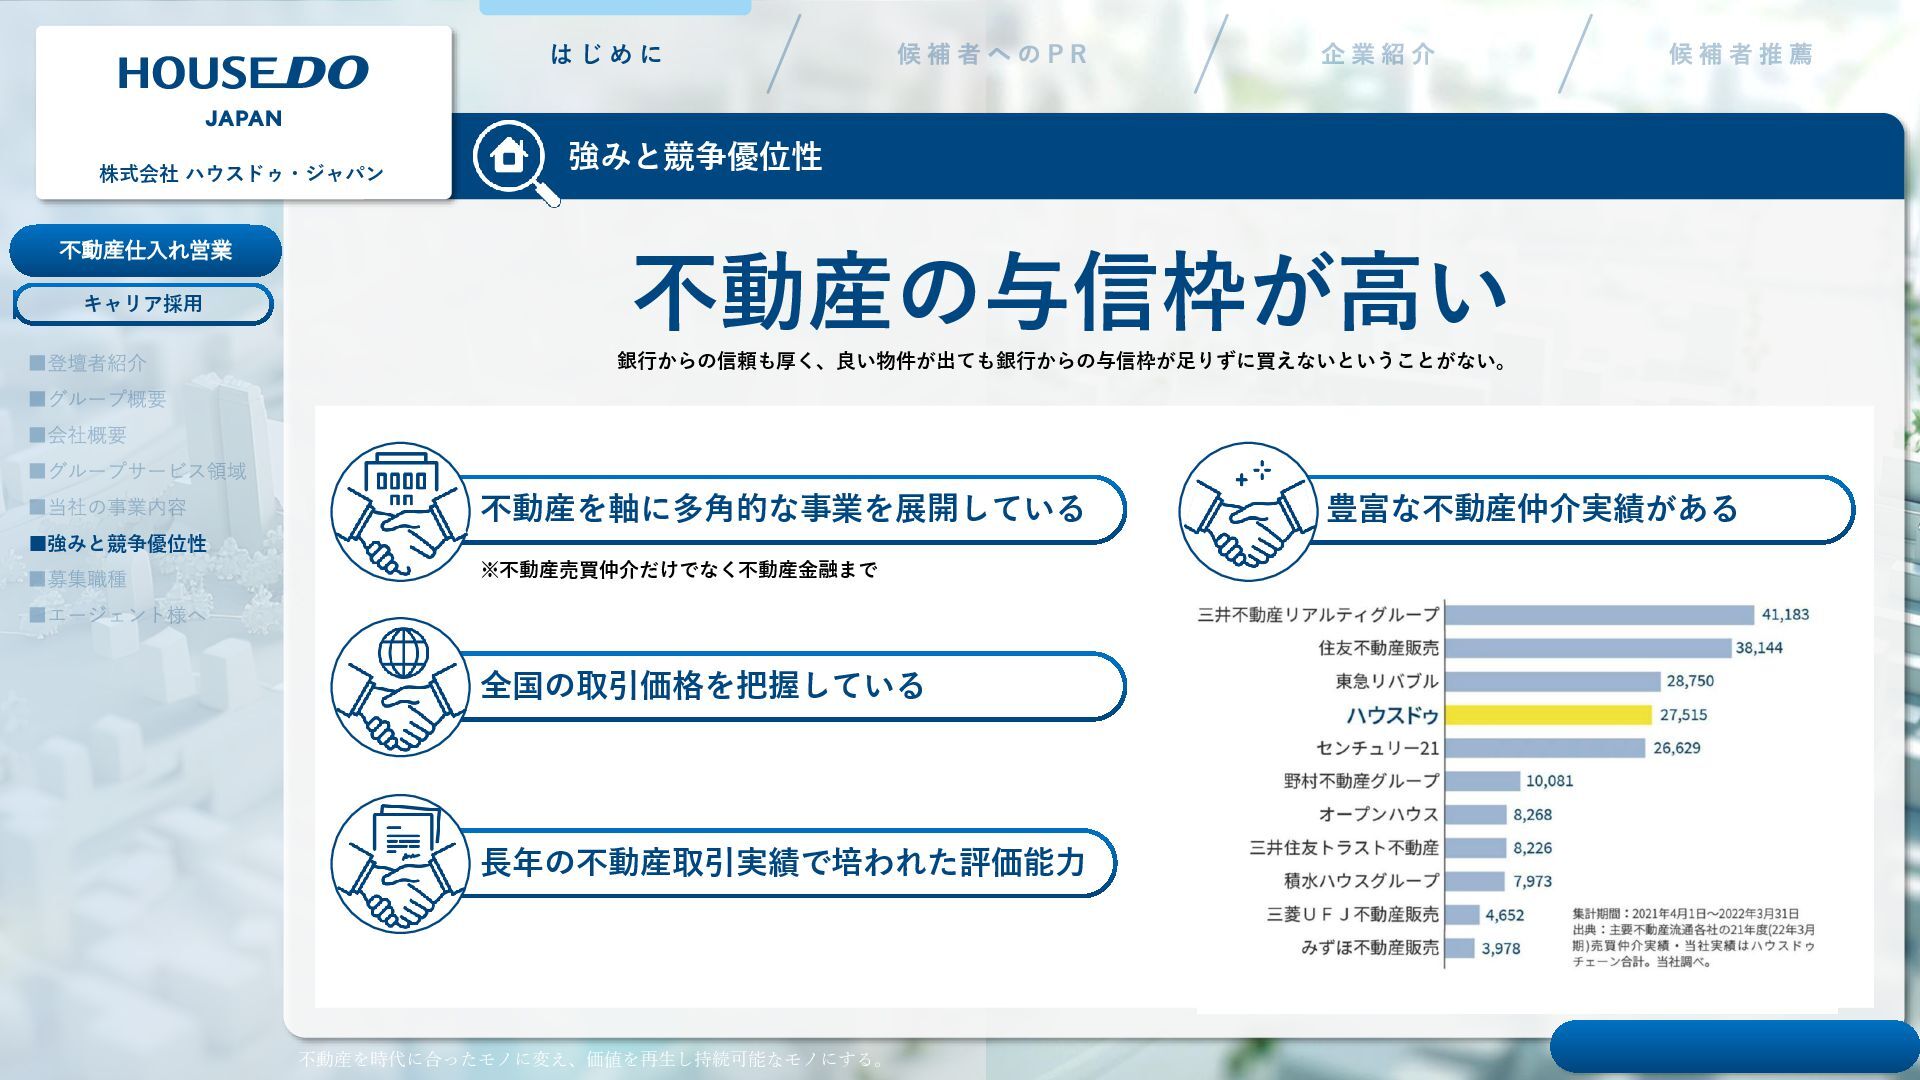This screenshot has height=1080, width=1920.
Task: Go to エージェント様へ section
Action: pos(118,615)
